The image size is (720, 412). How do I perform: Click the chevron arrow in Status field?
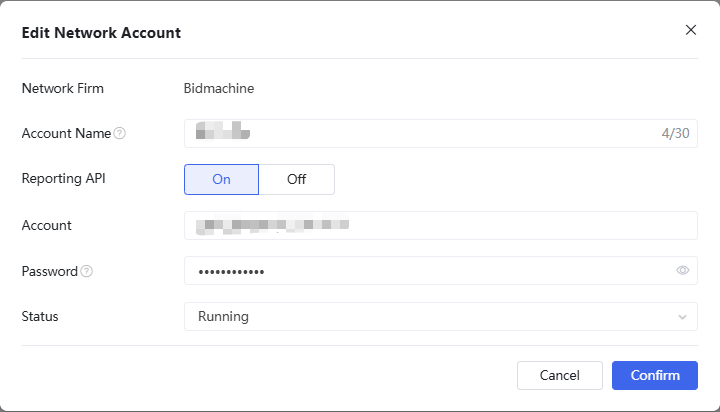click(682, 317)
